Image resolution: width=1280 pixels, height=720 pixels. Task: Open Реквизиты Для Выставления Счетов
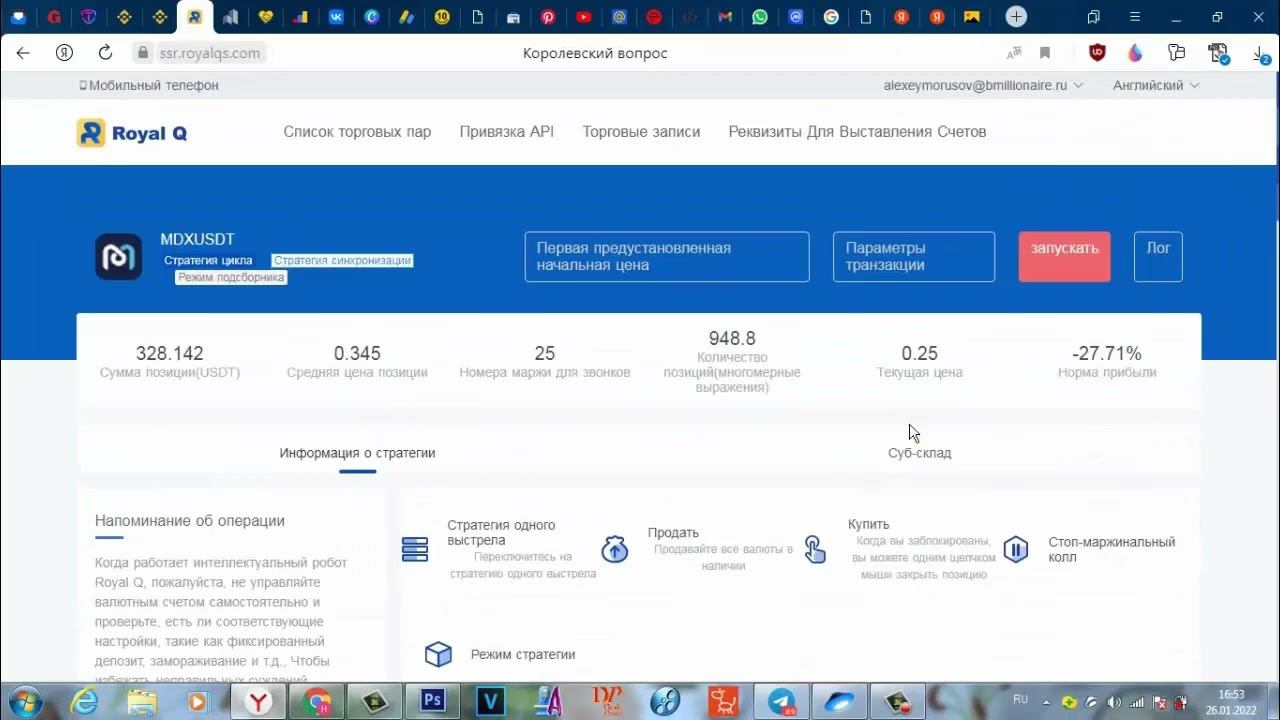pos(857,132)
